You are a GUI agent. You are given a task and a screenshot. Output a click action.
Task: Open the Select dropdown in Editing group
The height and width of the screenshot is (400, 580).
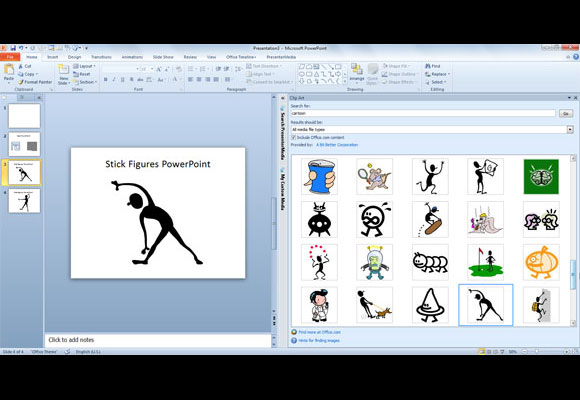[x=436, y=82]
